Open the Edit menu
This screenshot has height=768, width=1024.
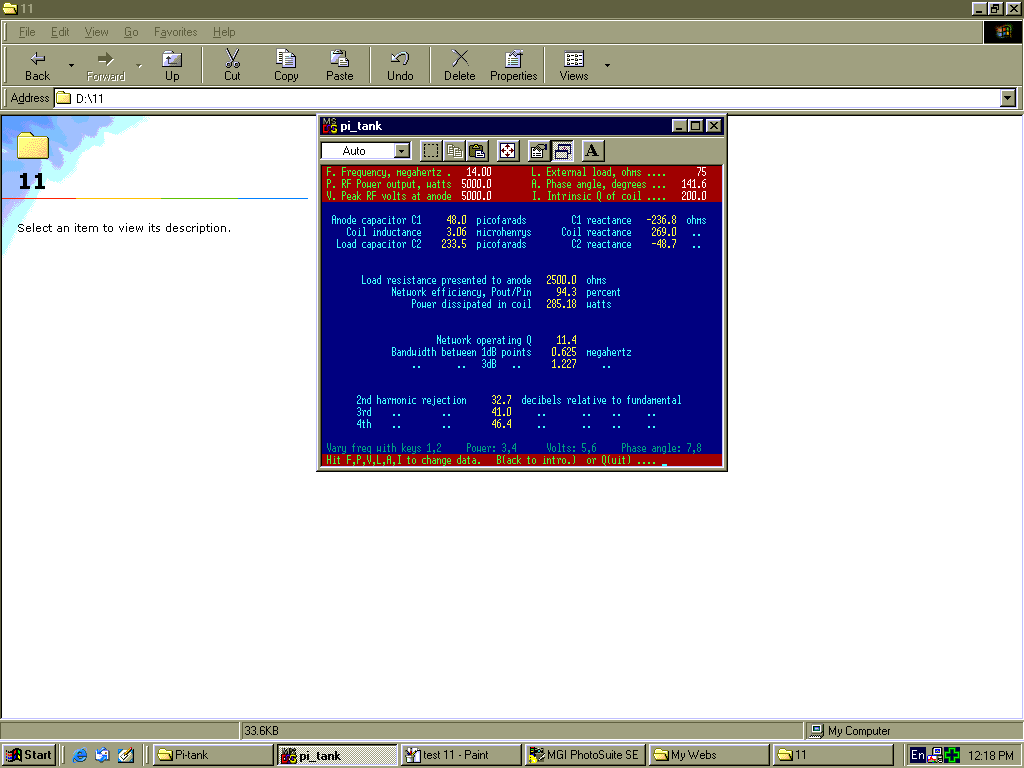point(60,32)
